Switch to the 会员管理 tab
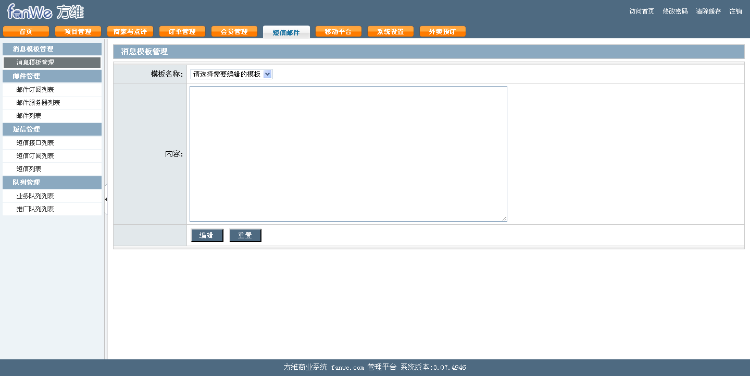The height and width of the screenshot is (376, 750). pos(234,32)
